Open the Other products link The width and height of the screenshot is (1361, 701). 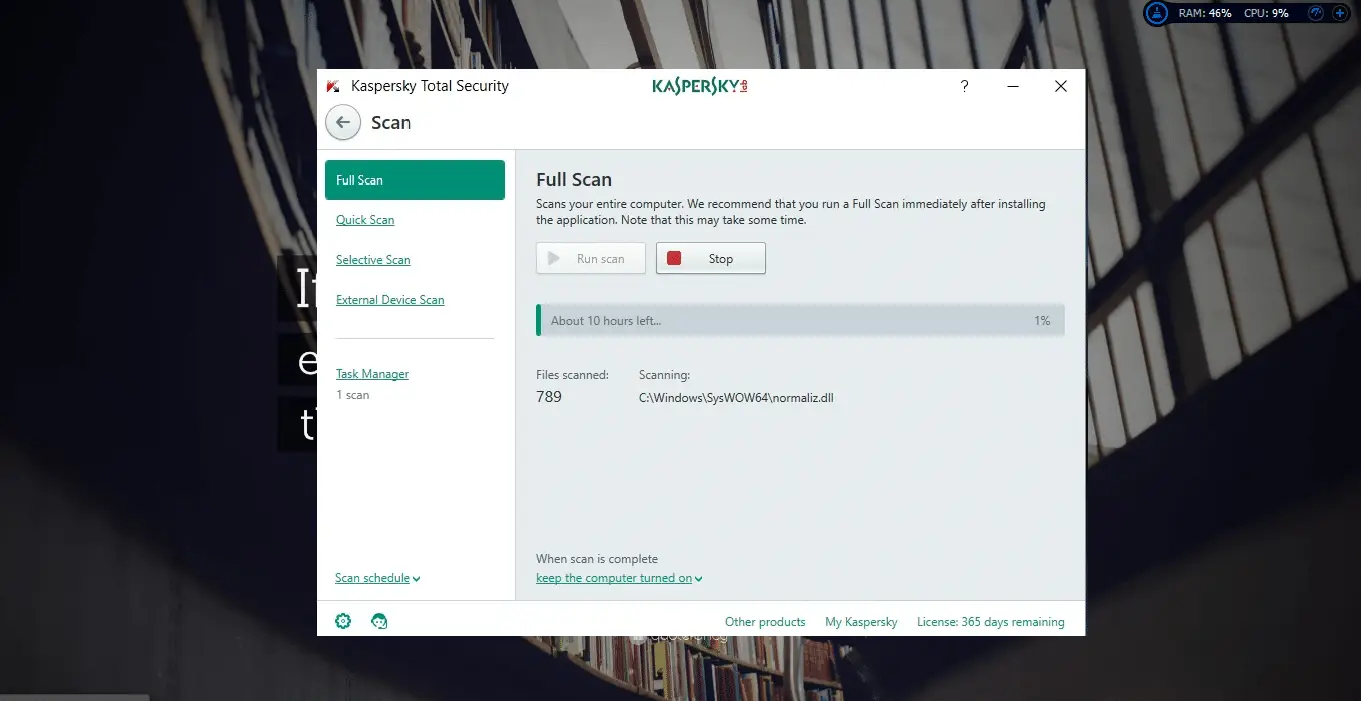764,622
